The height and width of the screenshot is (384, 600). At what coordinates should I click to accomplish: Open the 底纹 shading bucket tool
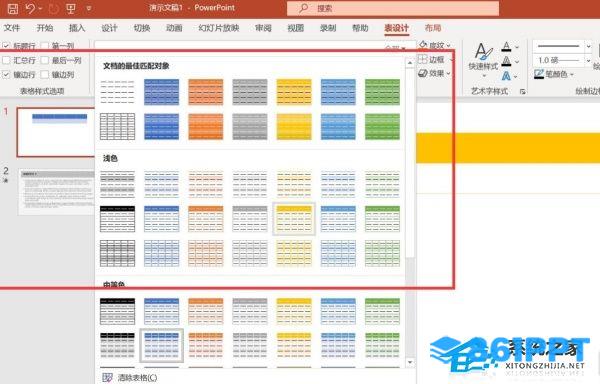(423, 45)
